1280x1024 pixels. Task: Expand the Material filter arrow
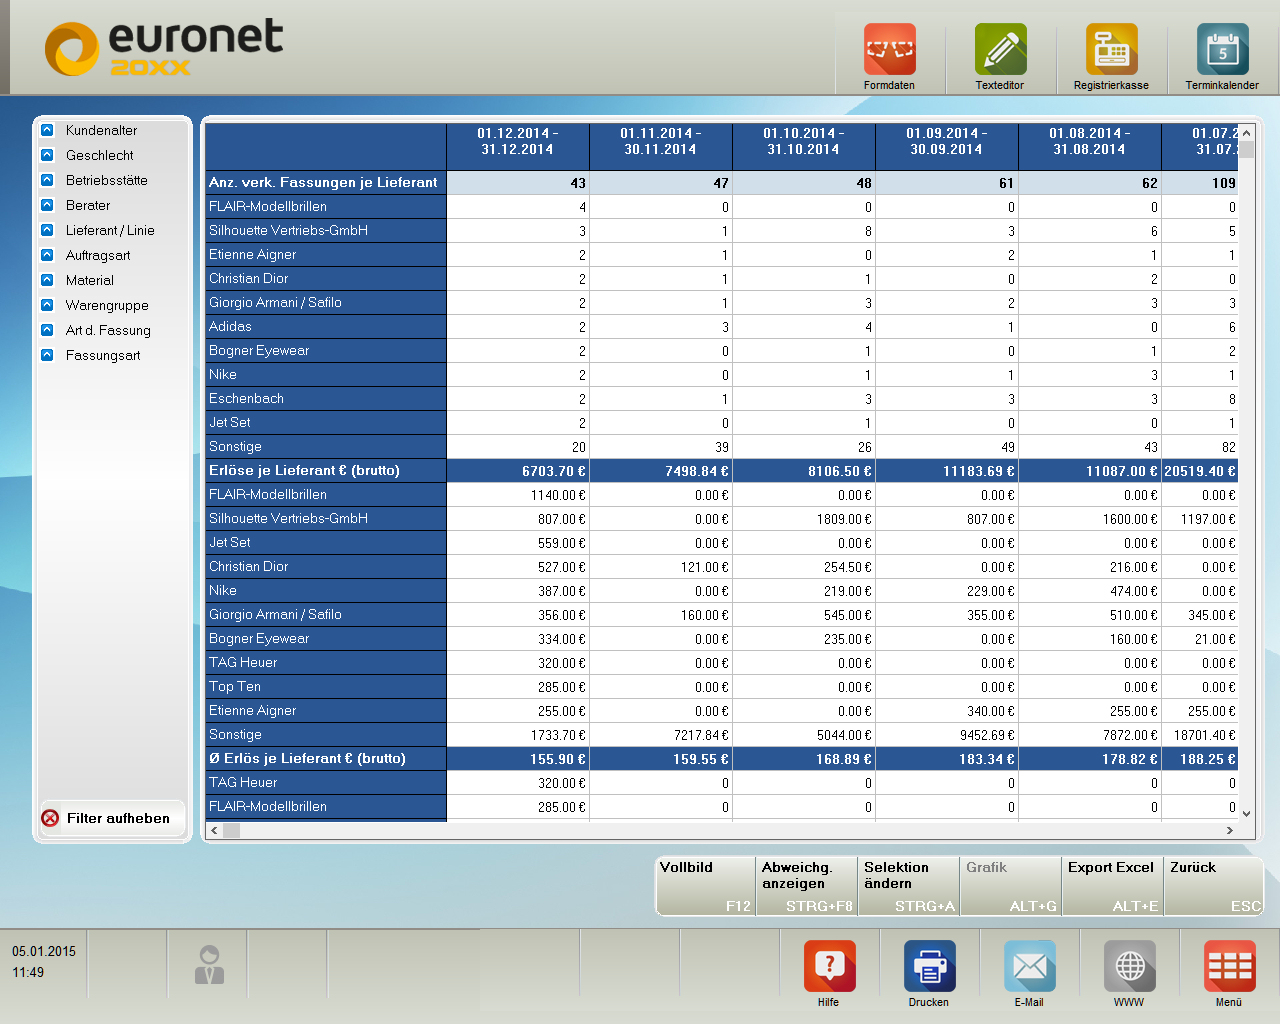coord(47,280)
